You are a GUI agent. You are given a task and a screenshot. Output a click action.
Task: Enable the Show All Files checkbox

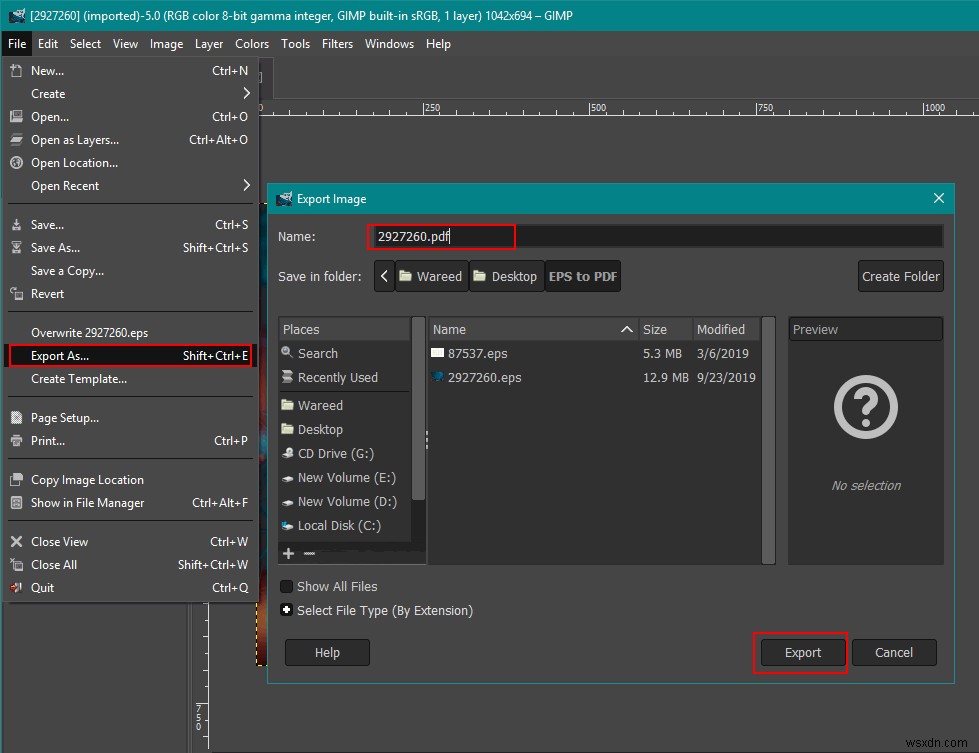287,587
